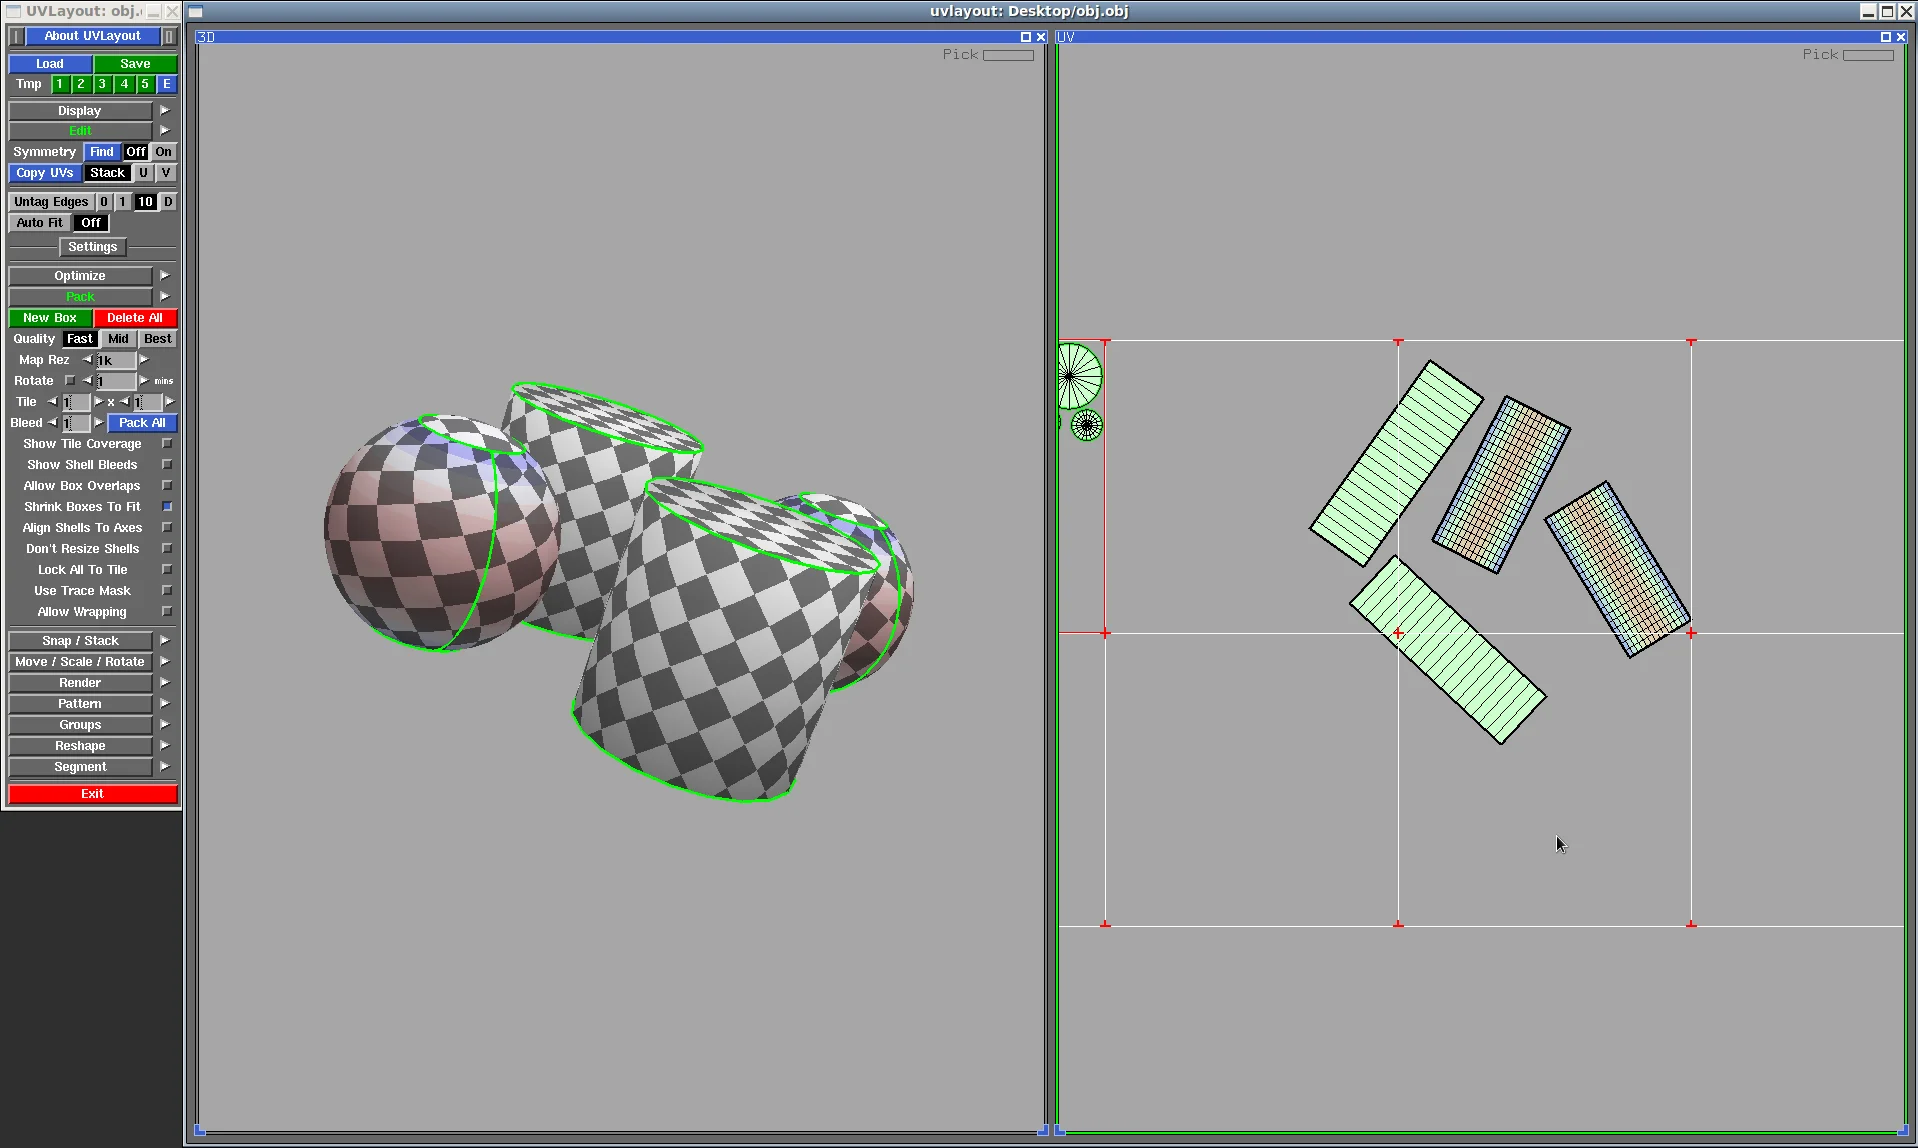Tick the Allow Wrapping checkbox
The height and width of the screenshot is (1148, 1918).
click(167, 612)
